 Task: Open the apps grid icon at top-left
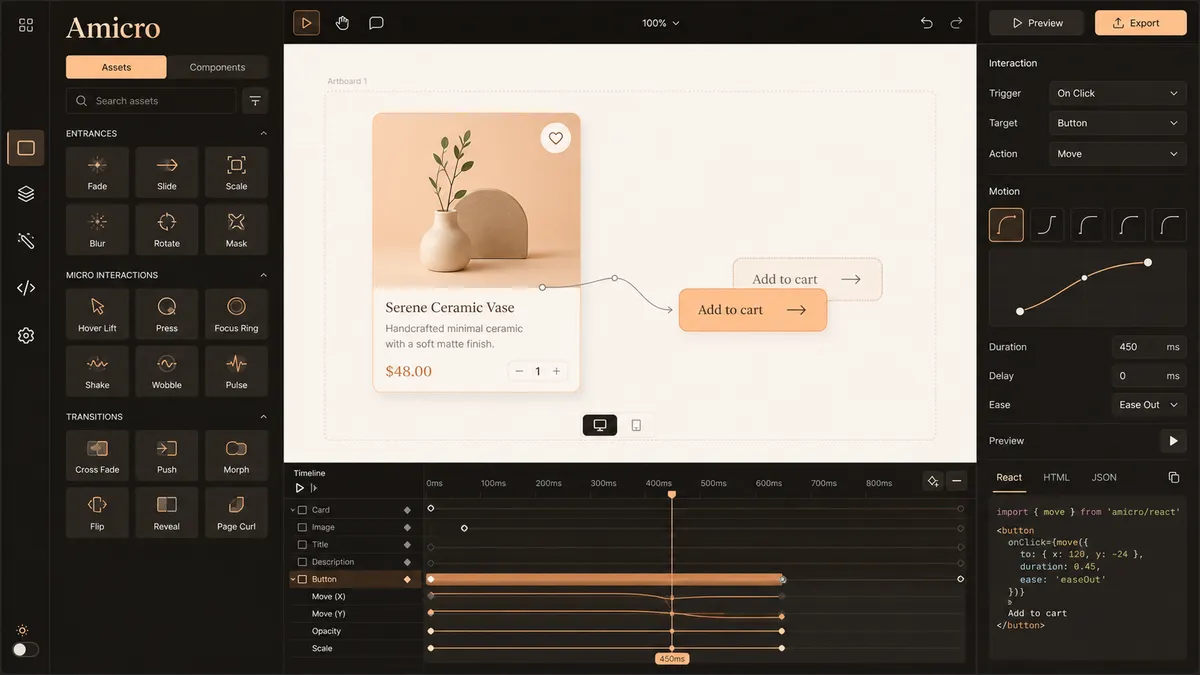[26, 25]
